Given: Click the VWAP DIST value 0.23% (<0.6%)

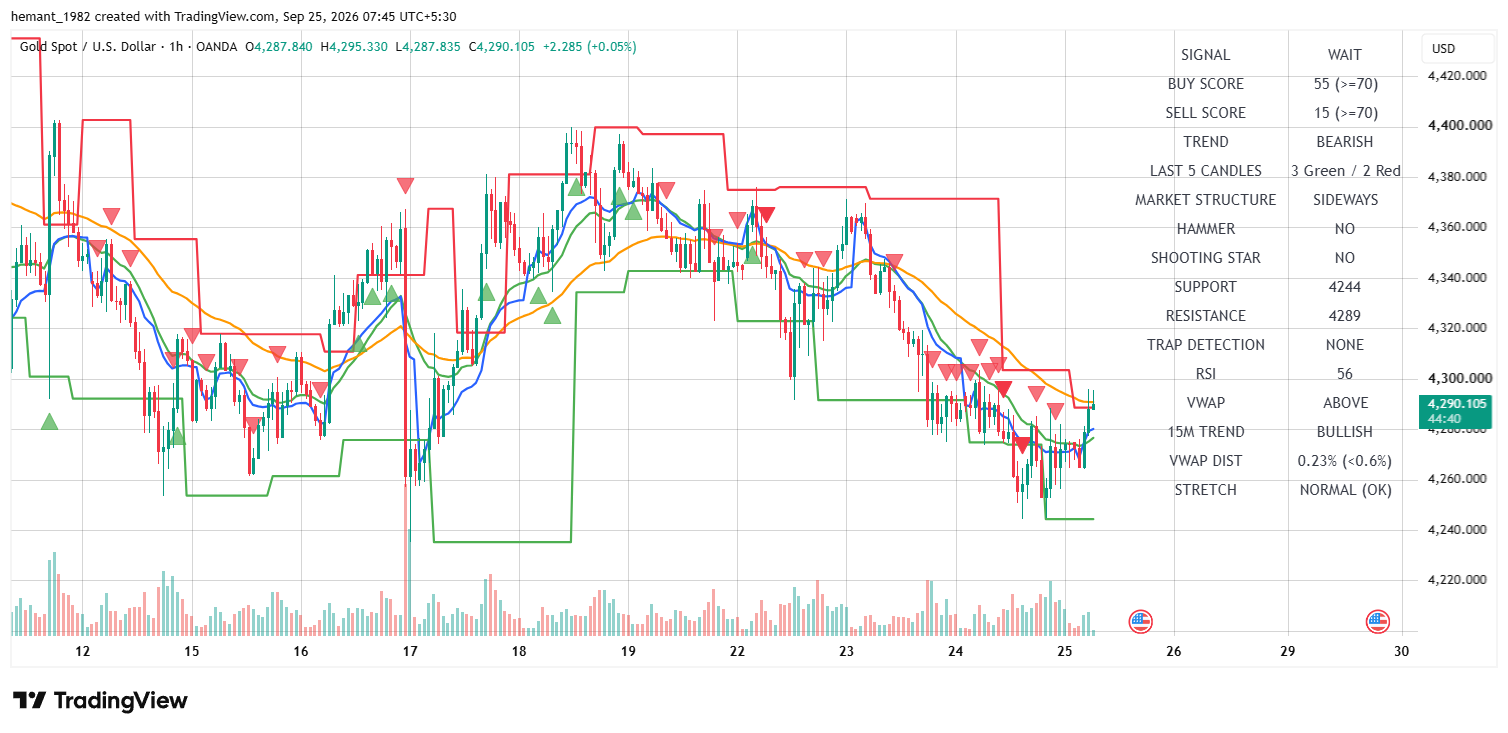Looking at the screenshot, I should [1345, 461].
